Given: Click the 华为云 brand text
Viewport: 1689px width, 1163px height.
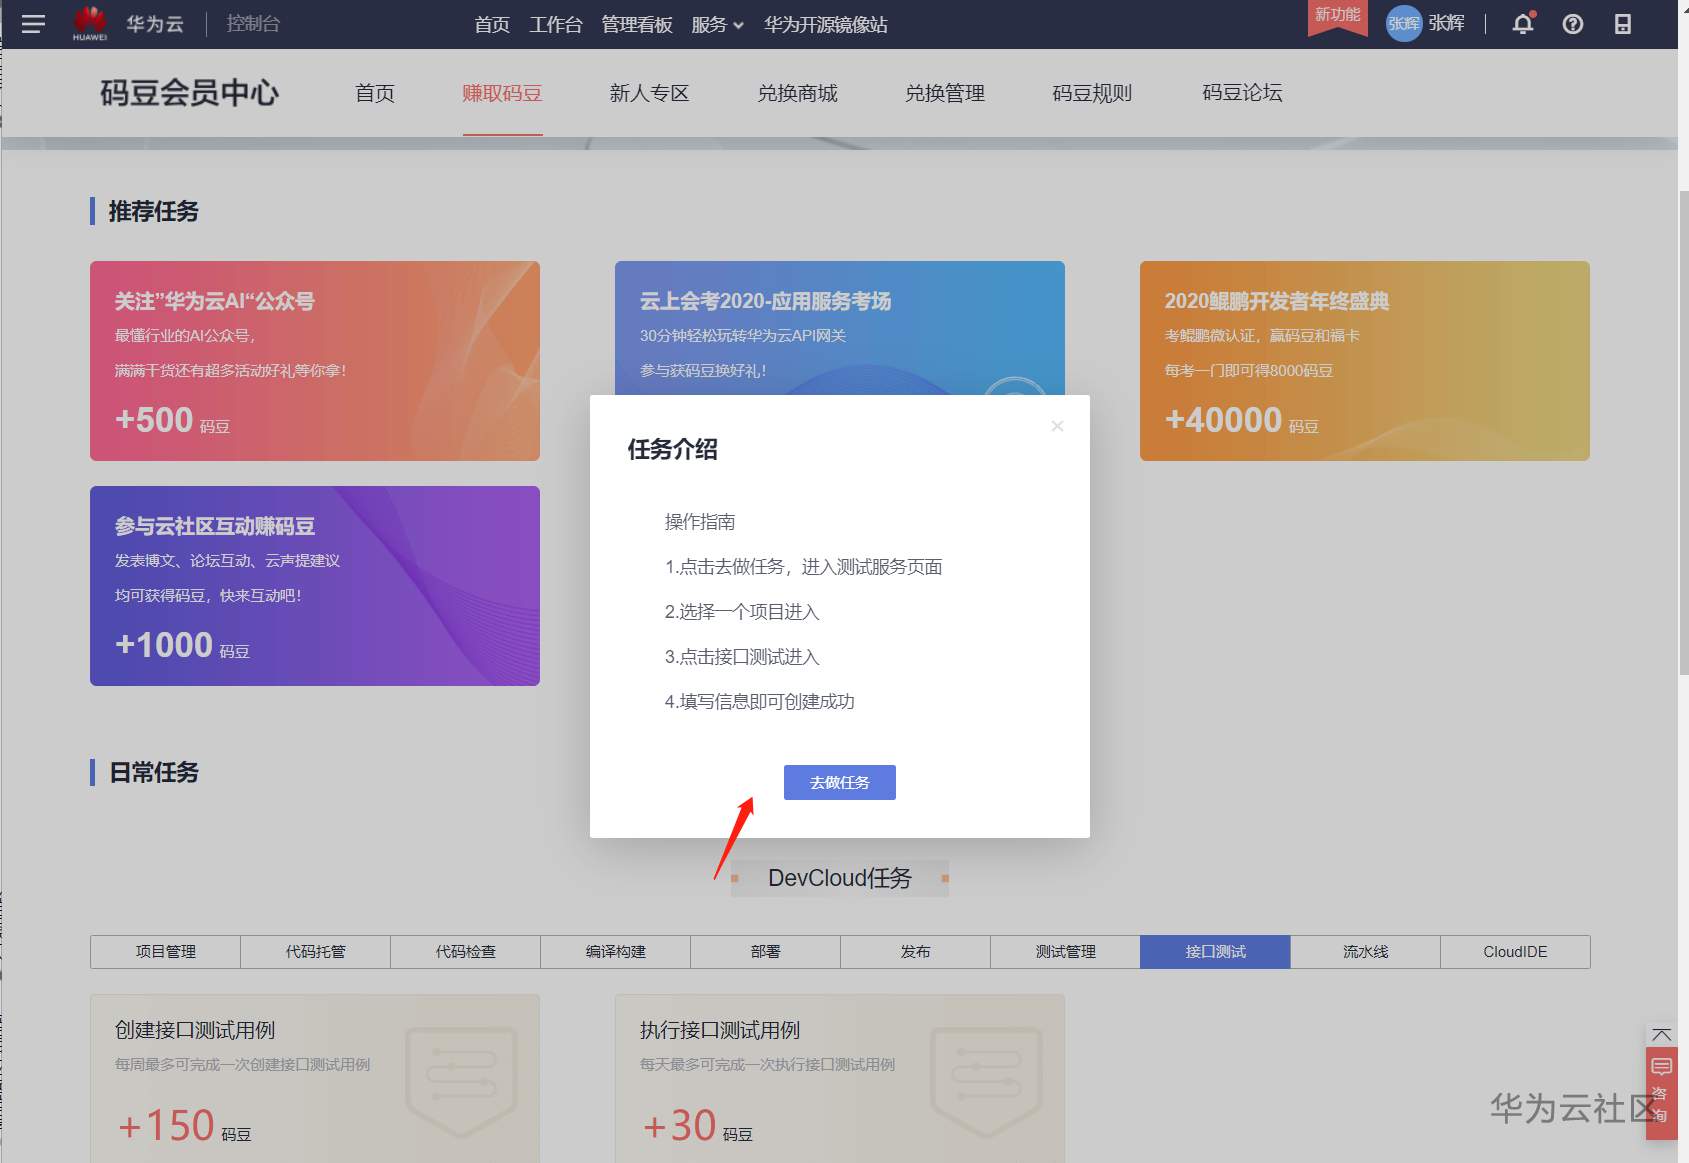Looking at the screenshot, I should [155, 24].
